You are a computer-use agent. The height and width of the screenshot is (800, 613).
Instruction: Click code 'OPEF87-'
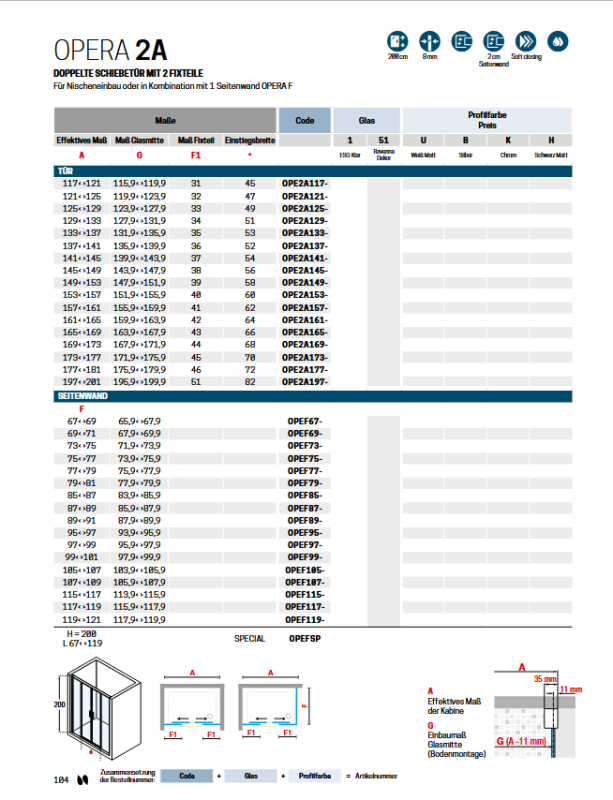tap(305, 508)
